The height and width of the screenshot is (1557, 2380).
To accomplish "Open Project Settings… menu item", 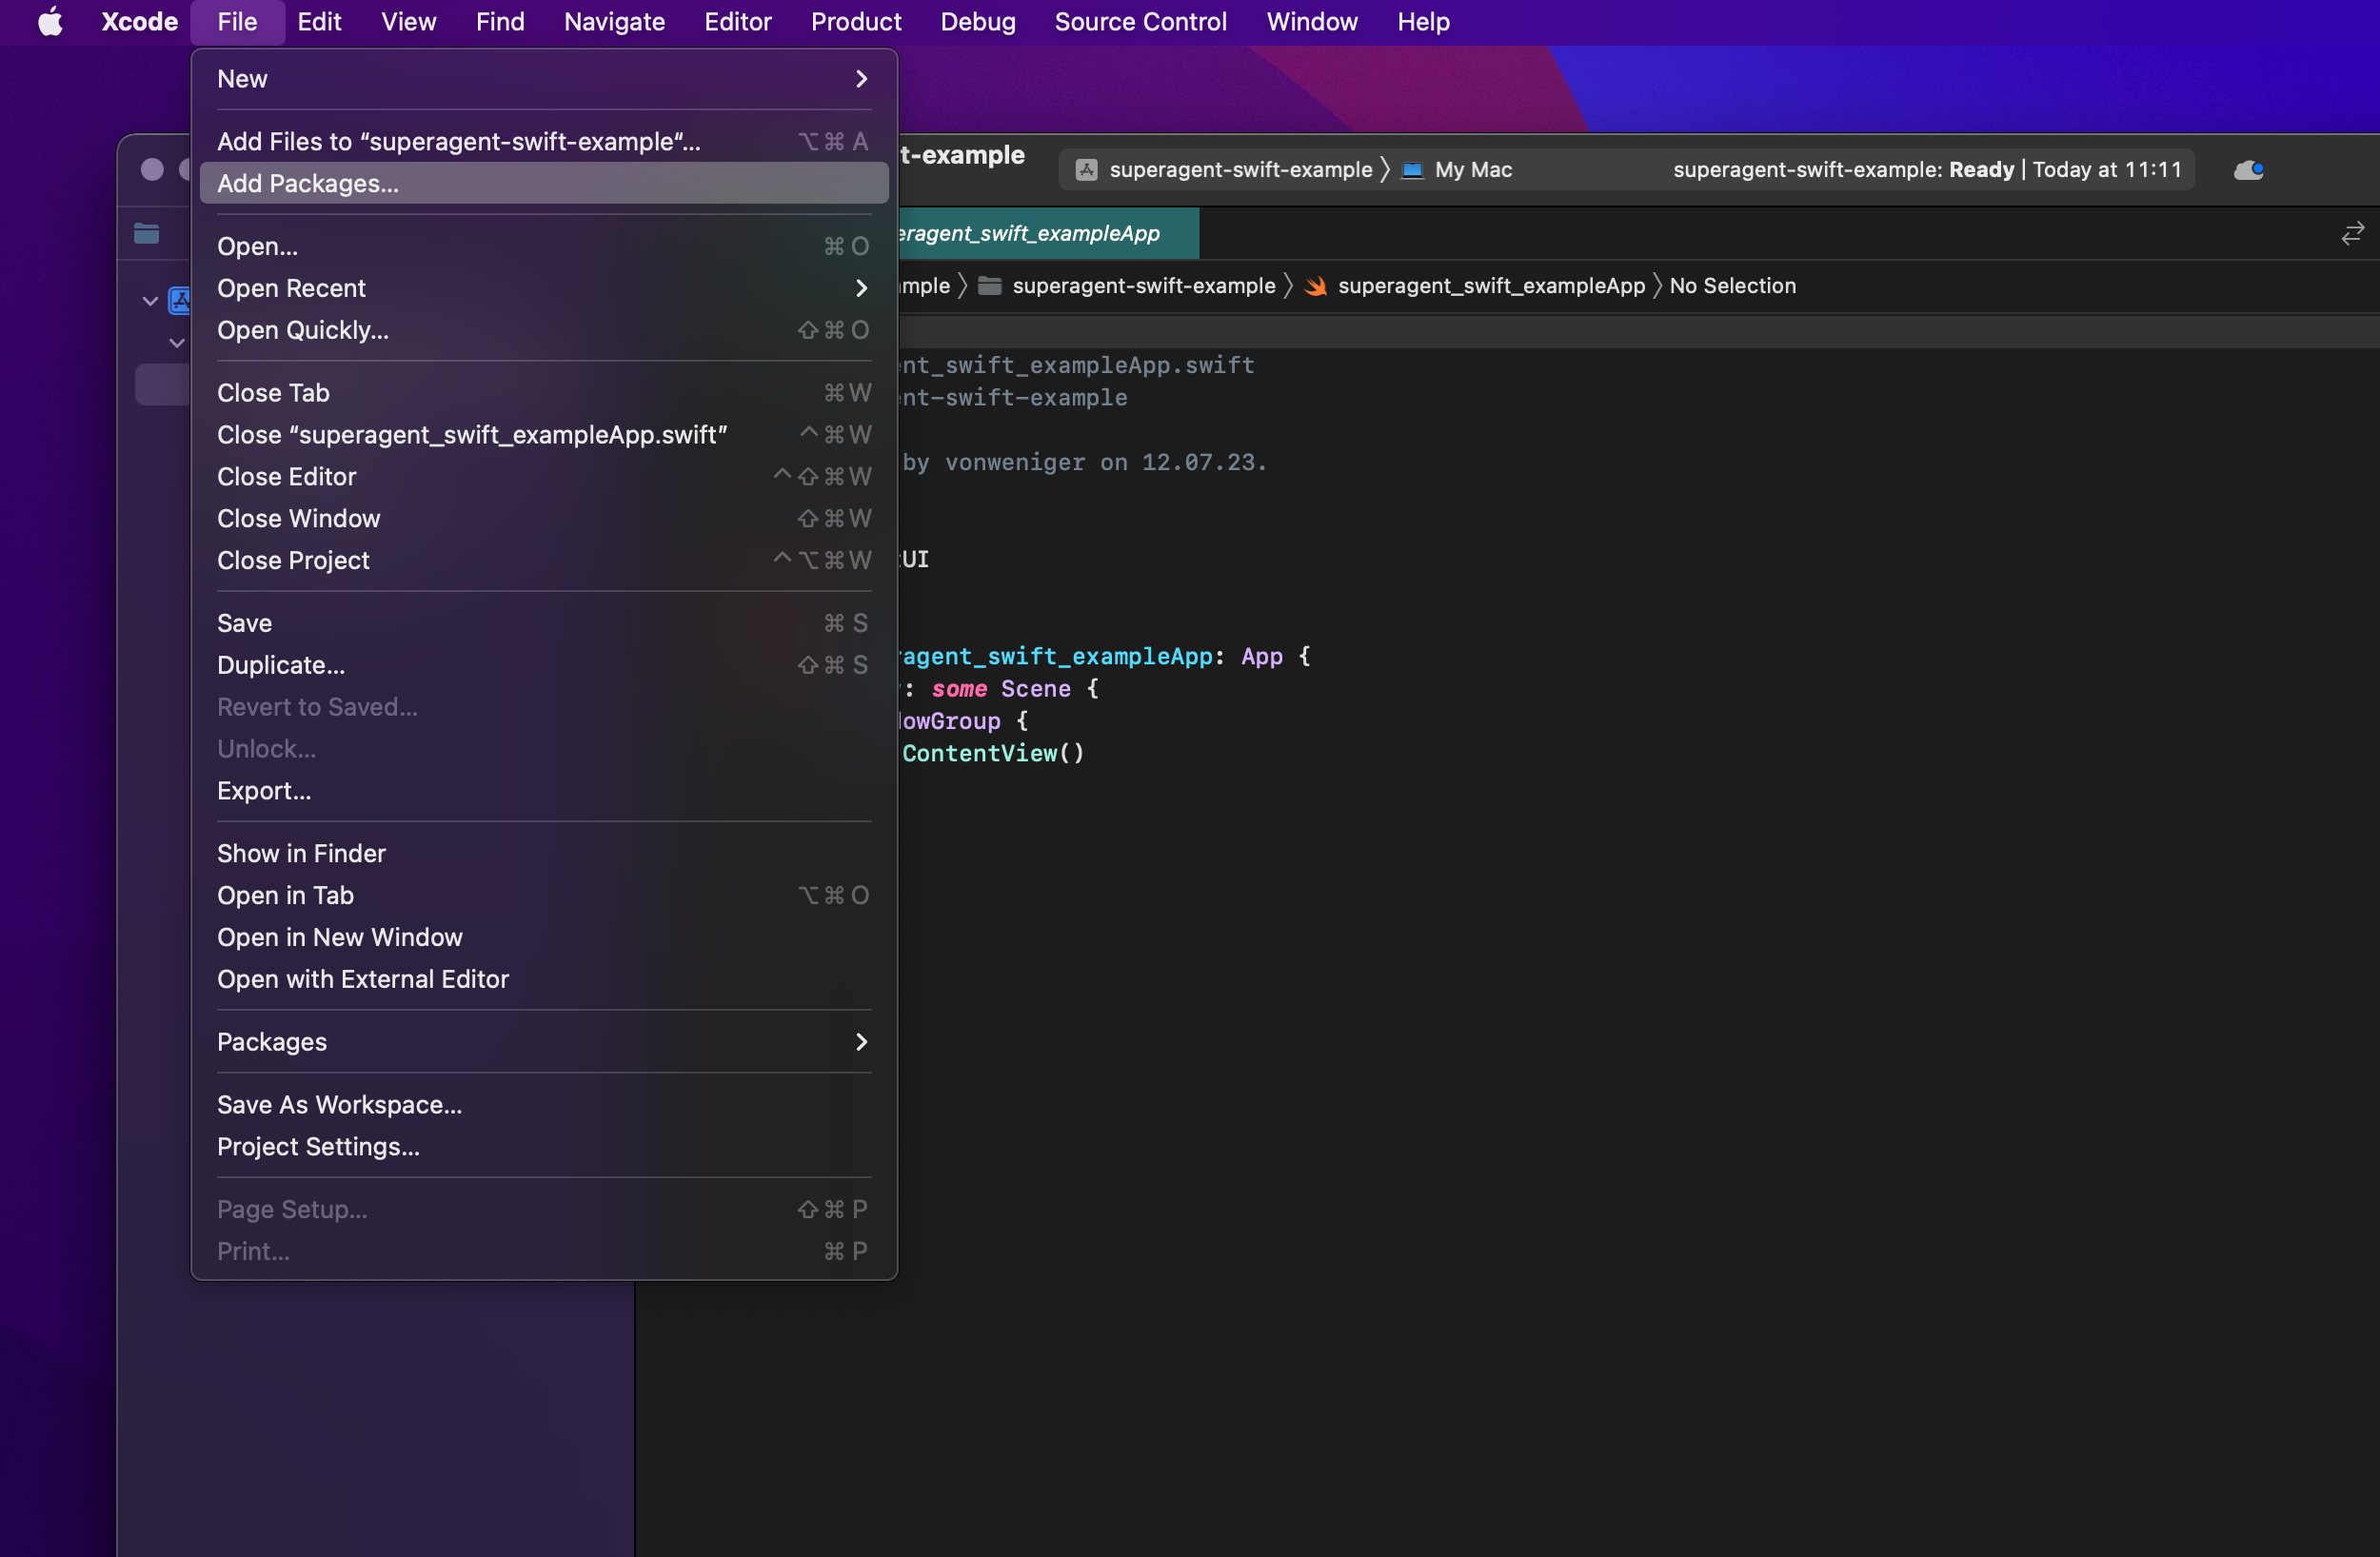I will (544, 1148).
